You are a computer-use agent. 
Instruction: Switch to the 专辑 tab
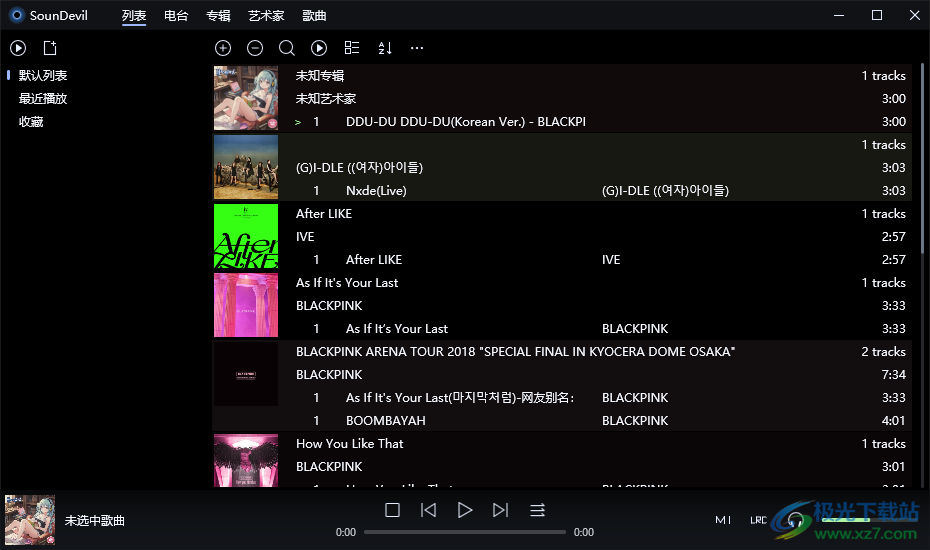point(218,16)
